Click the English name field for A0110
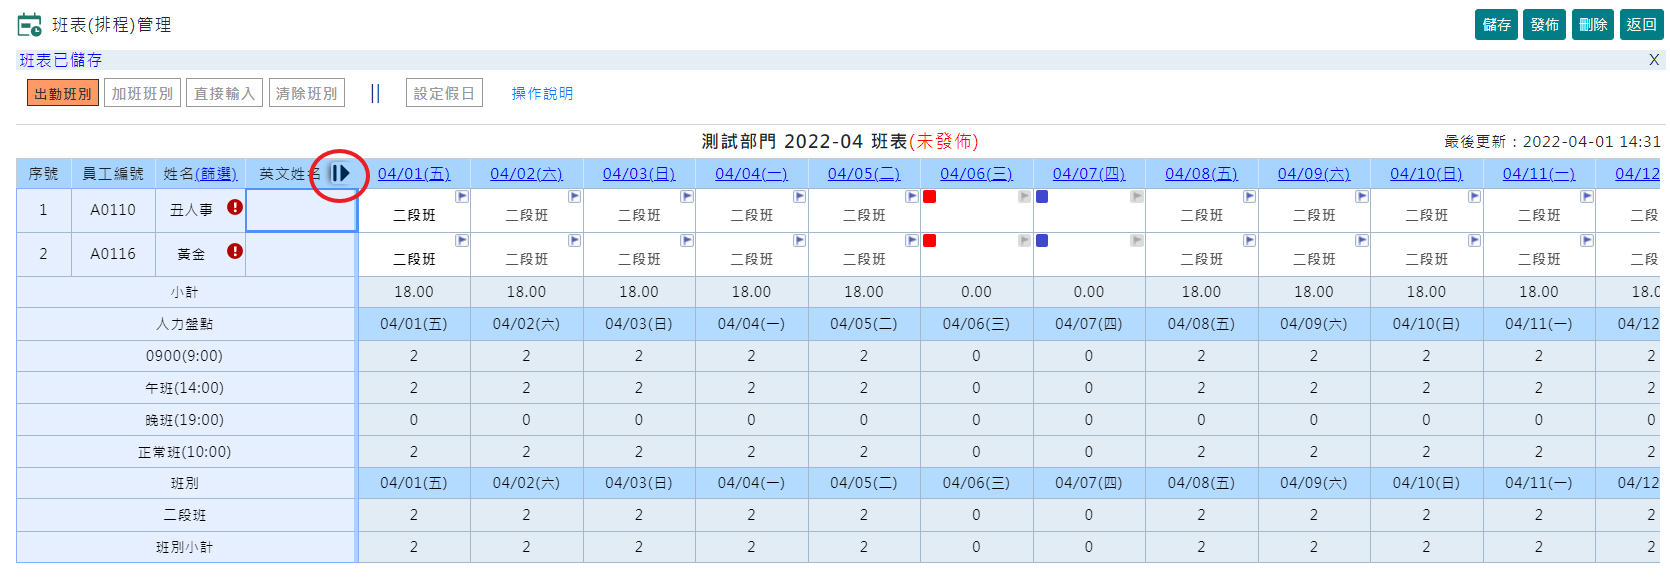1670x584 pixels. coord(301,211)
